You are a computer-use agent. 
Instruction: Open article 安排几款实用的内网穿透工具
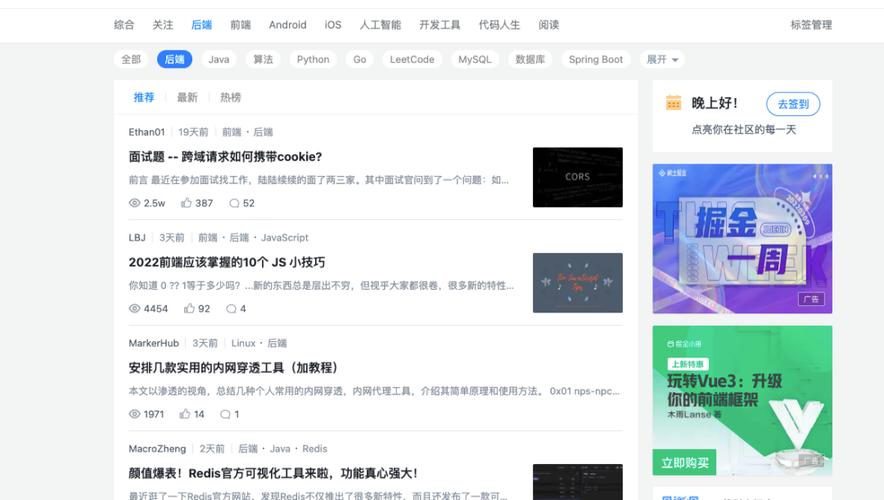tap(233, 368)
